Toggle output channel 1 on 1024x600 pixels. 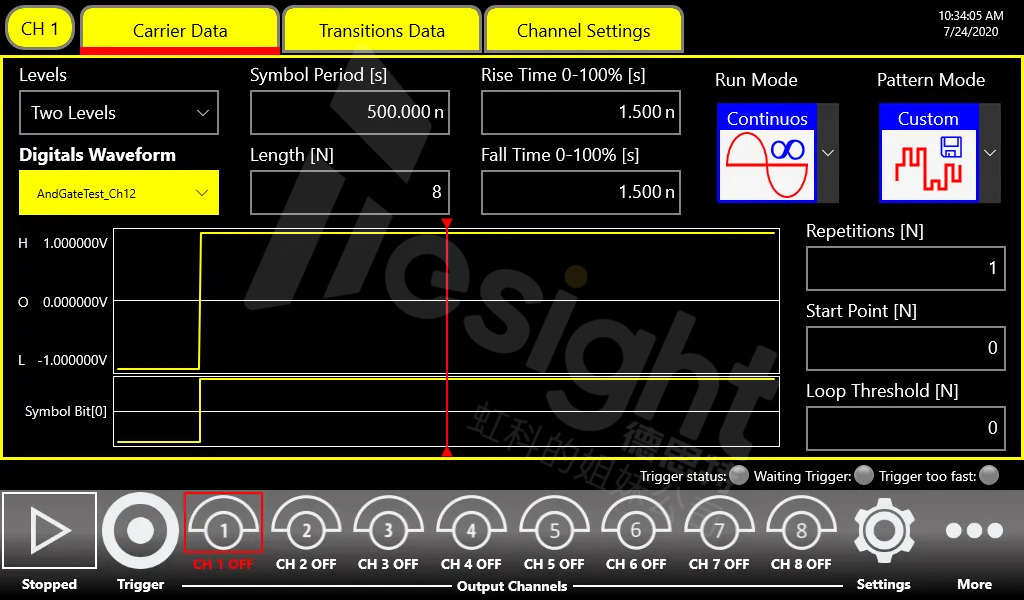click(223, 524)
